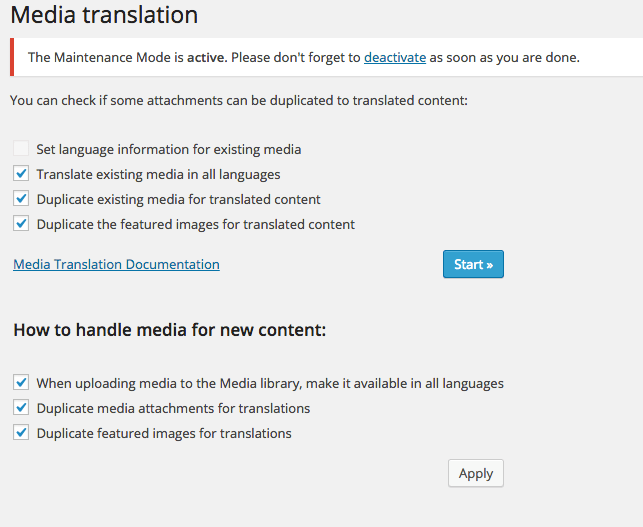The height and width of the screenshot is (527, 643).
Task: Click label text 'Duplicate existing media for translated content'
Action: click(178, 199)
